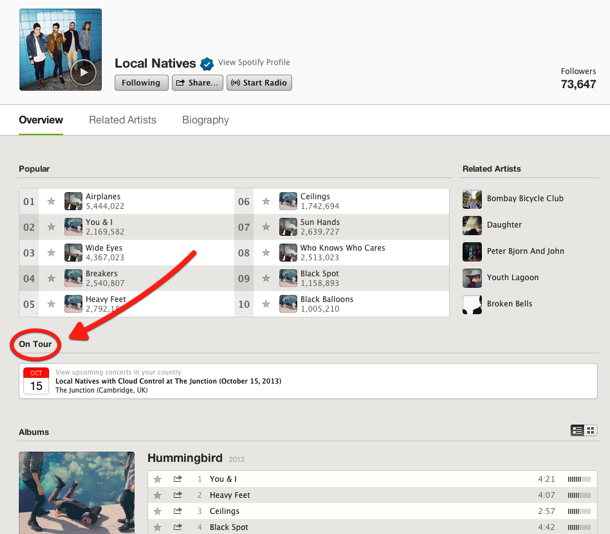This screenshot has height=534, width=610.
Task: Click the popularity bar for You & I
Action: click(579, 479)
